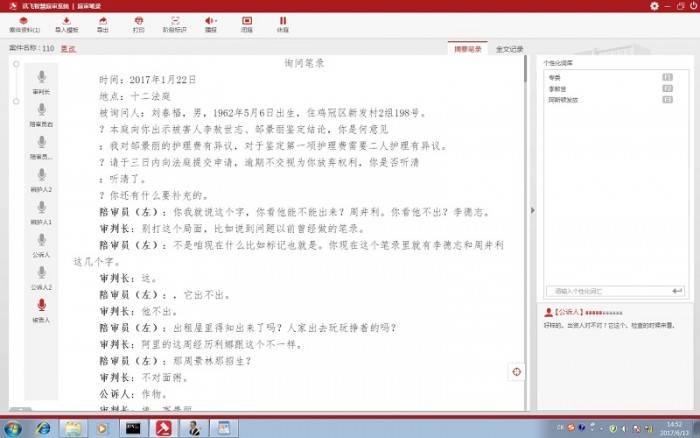
Task: Open Windows Media Player from the taskbar
Action: click(x=101, y=427)
